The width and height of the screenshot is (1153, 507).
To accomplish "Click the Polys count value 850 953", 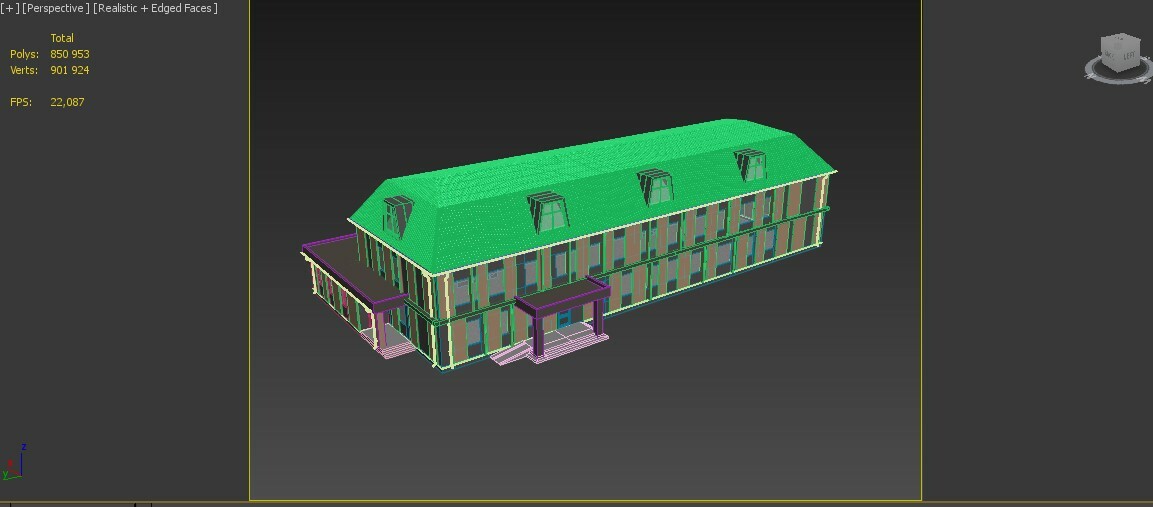I will [70, 54].
